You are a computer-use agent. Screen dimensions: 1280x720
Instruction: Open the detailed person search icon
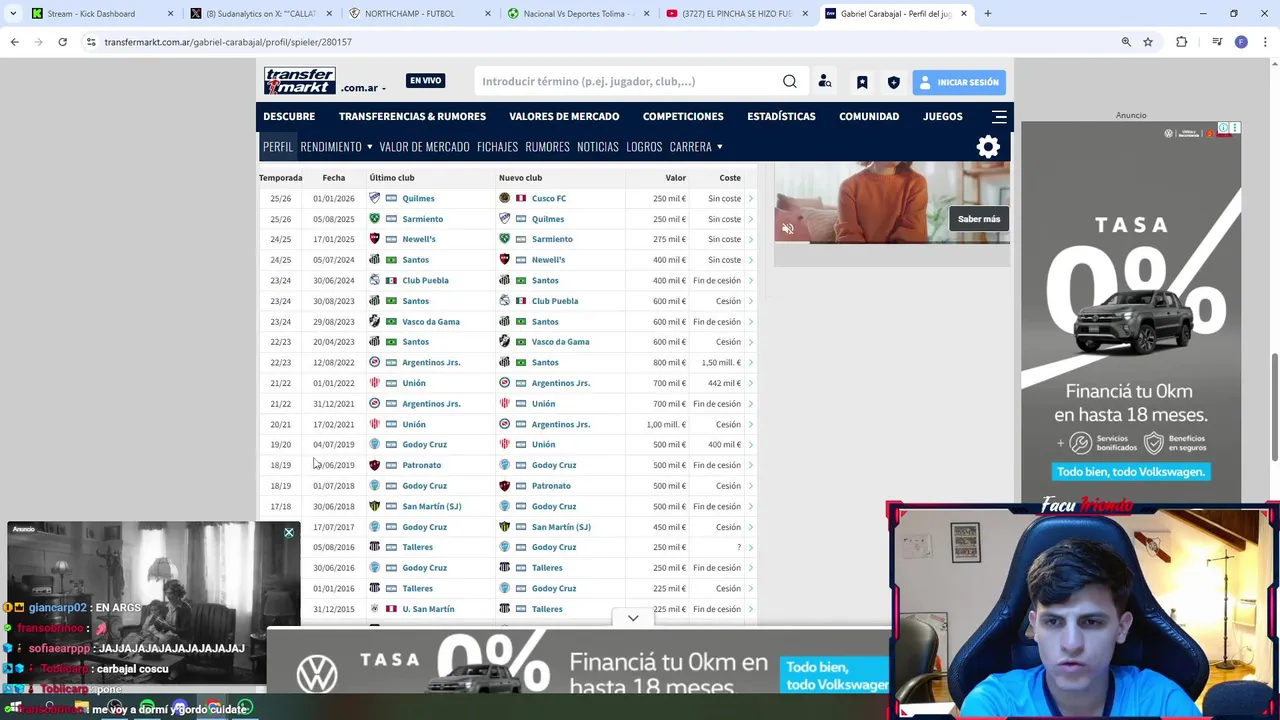825,82
